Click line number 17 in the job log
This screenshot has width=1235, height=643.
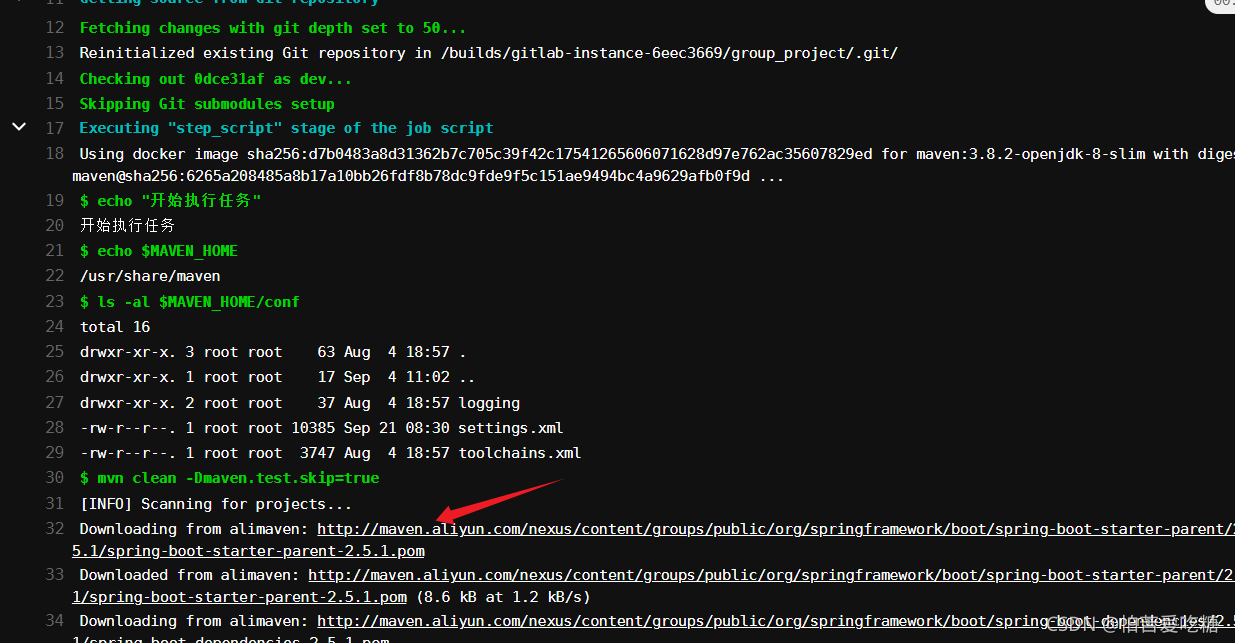(55, 128)
